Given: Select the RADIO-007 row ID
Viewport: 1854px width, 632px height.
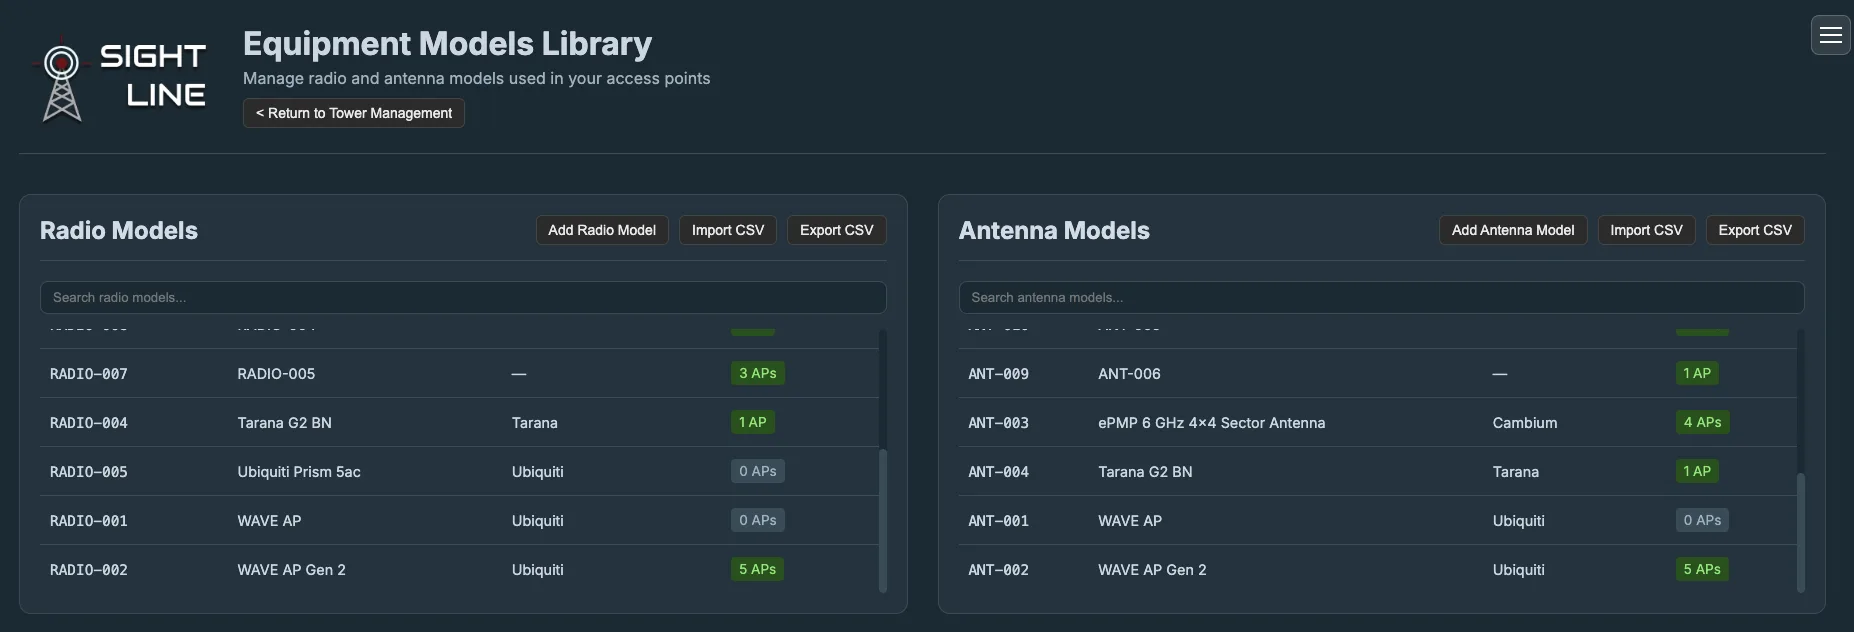Looking at the screenshot, I should point(89,374).
